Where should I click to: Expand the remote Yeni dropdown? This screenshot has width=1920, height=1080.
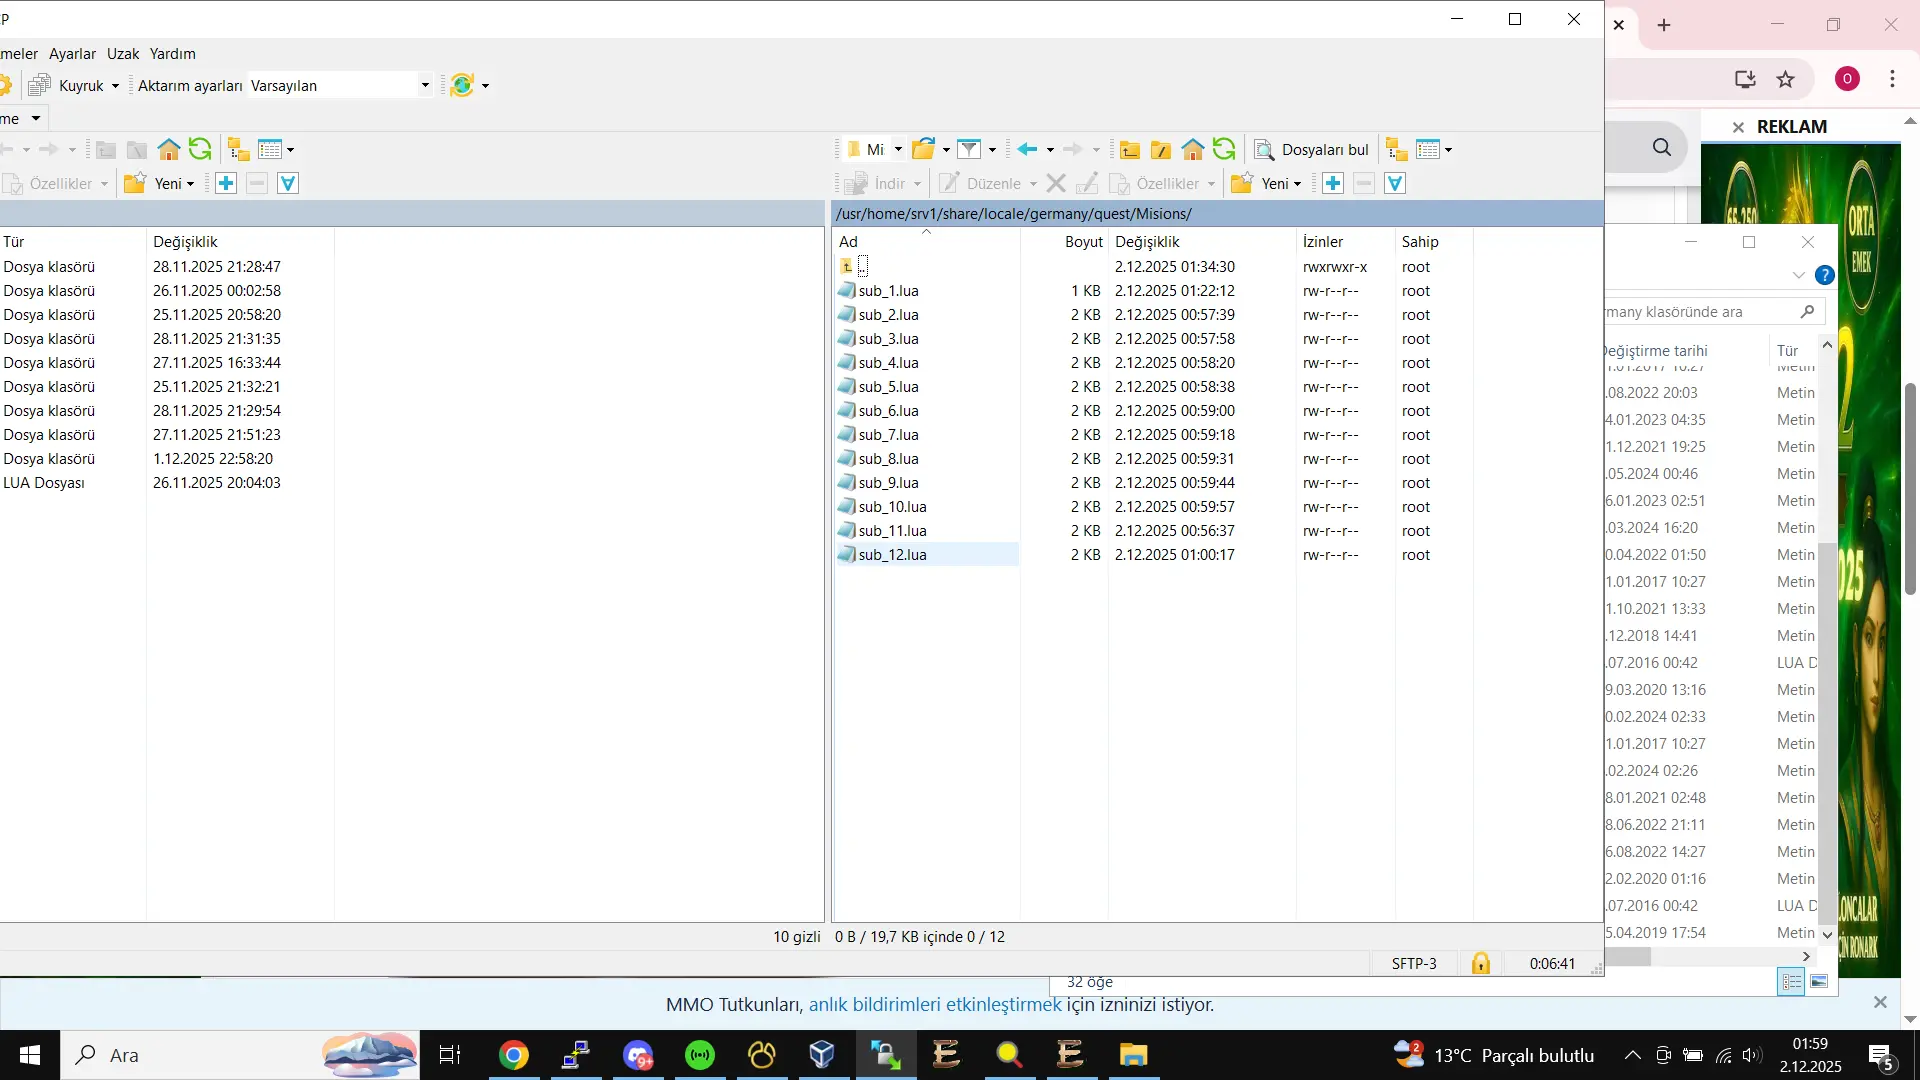pyautogui.click(x=1297, y=184)
